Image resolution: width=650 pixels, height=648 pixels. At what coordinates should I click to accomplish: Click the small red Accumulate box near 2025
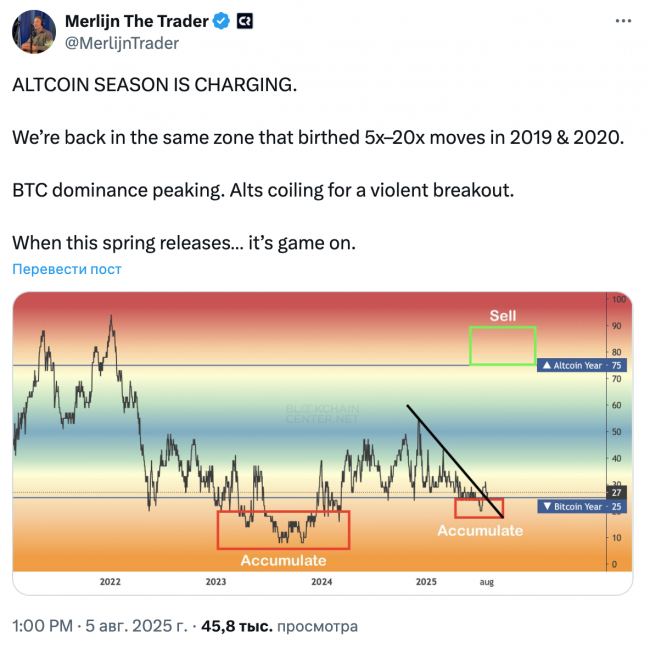click(x=479, y=508)
